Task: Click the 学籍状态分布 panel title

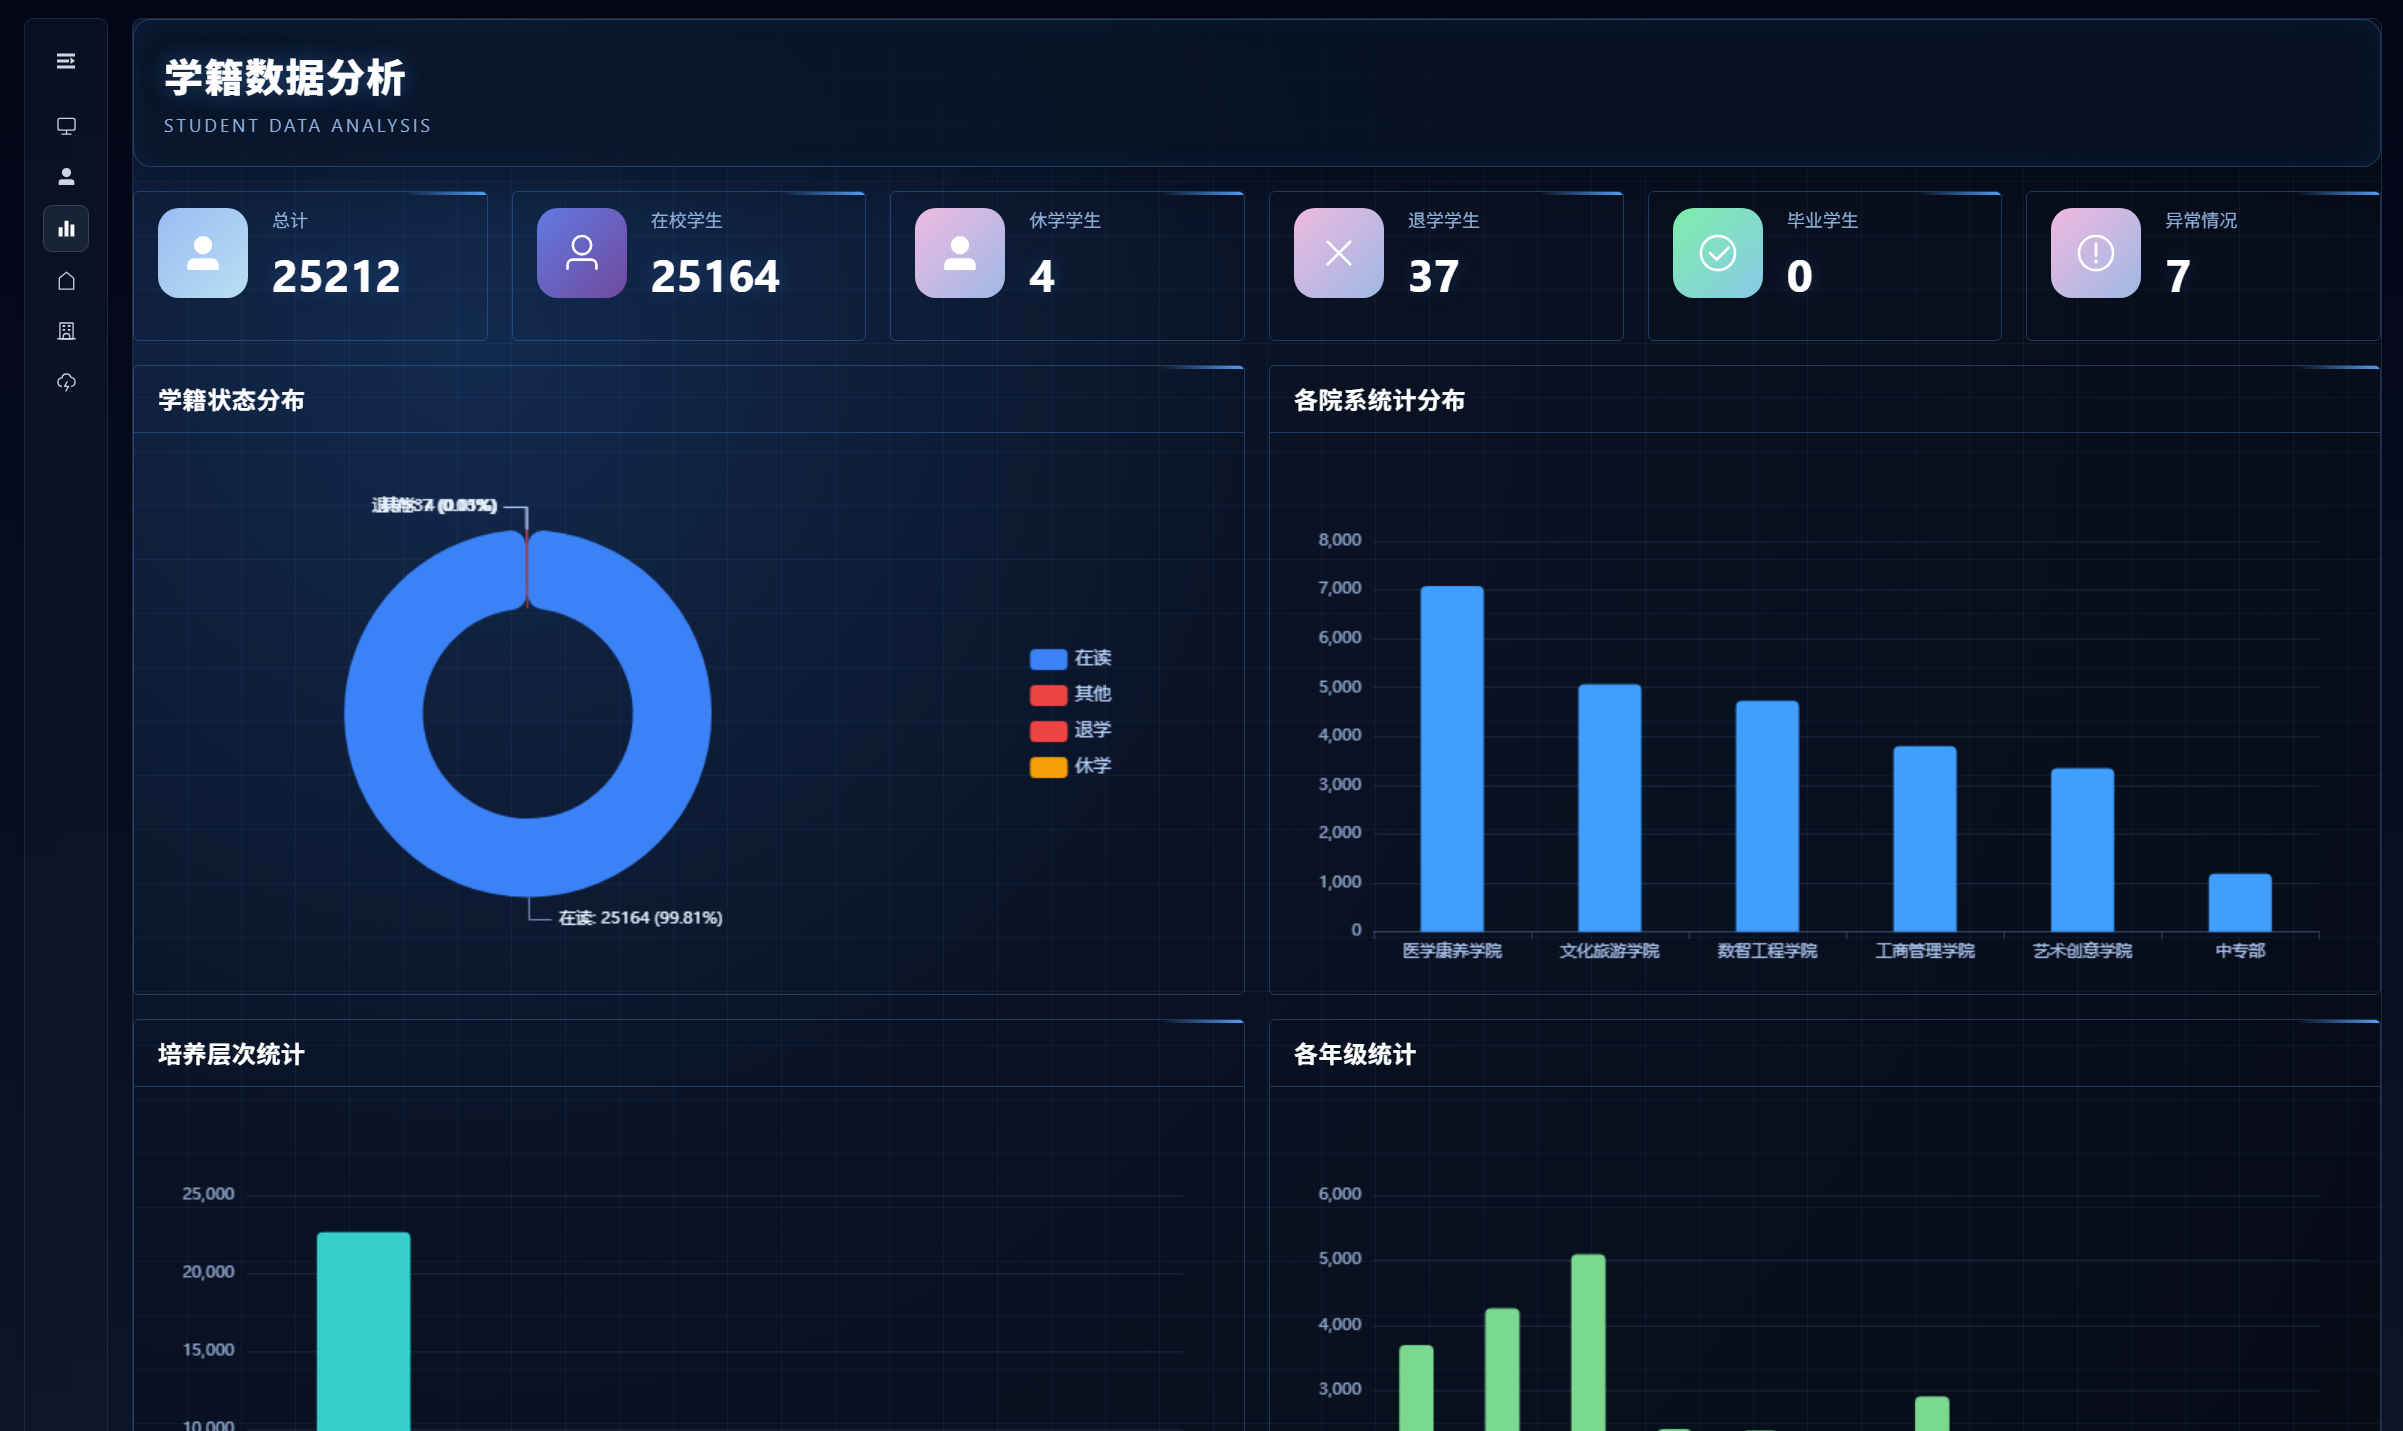Action: click(x=231, y=400)
